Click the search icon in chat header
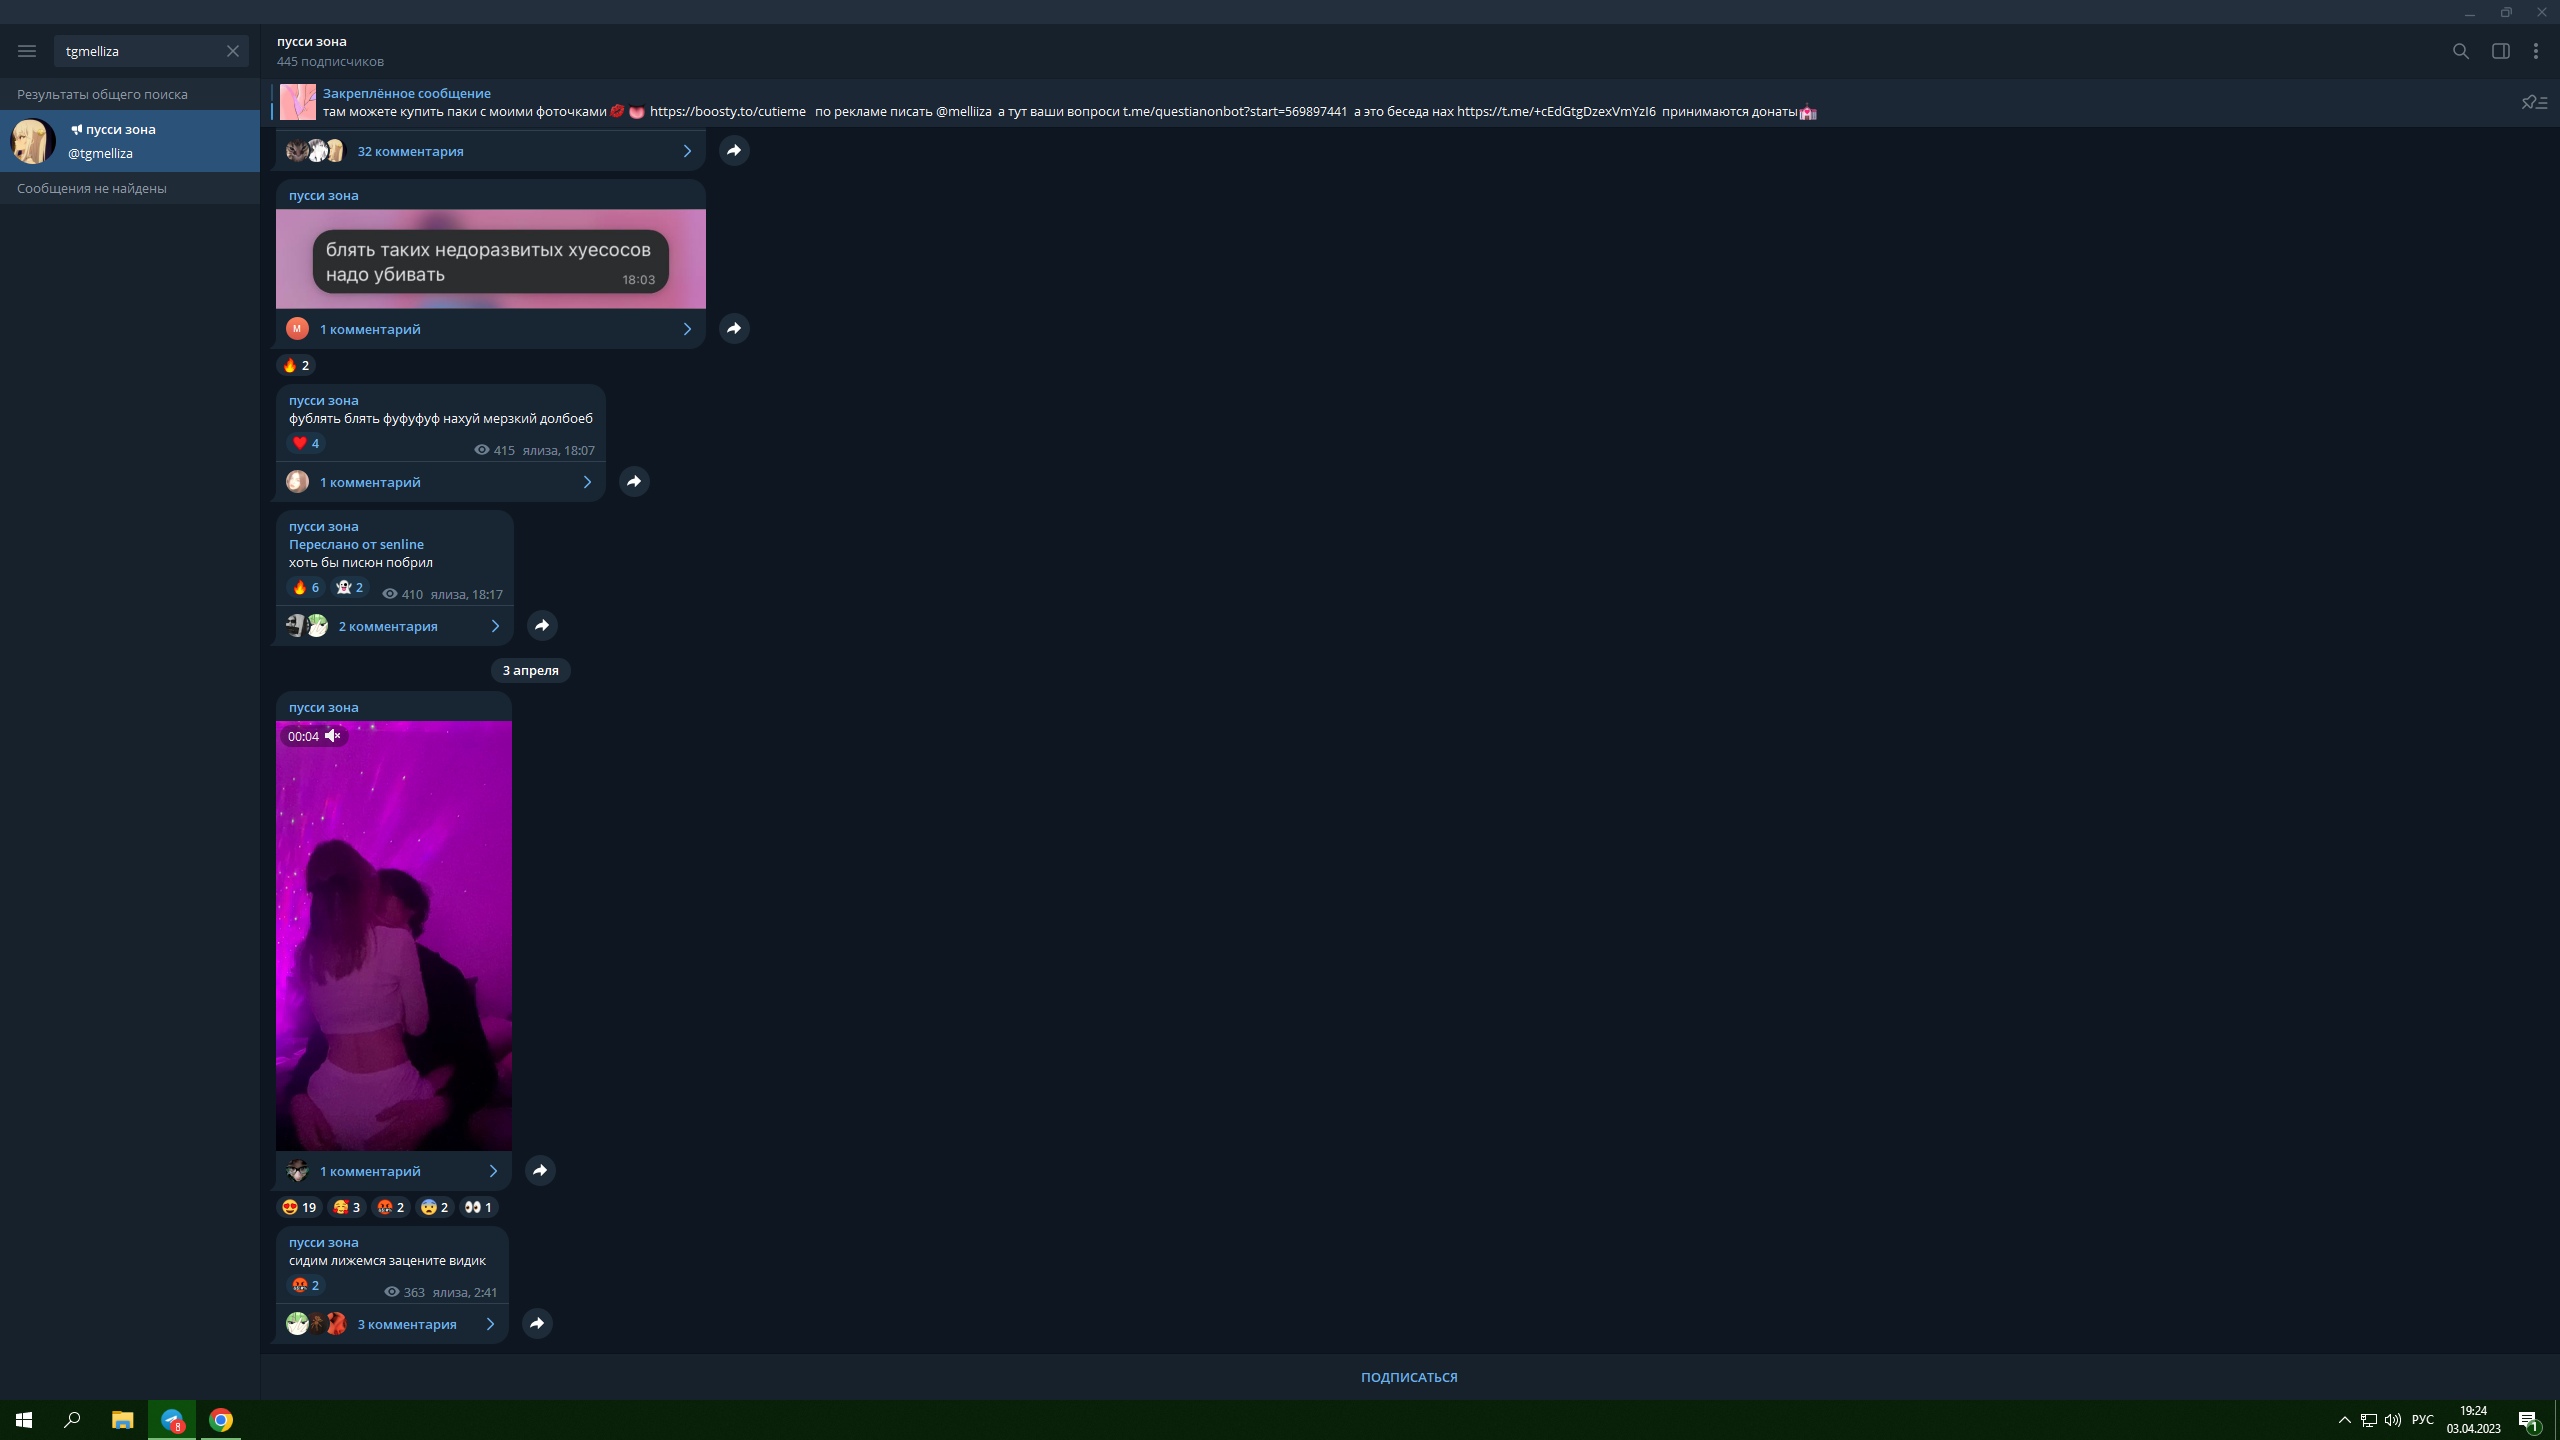2560x1440 pixels. click(2461, 51)
